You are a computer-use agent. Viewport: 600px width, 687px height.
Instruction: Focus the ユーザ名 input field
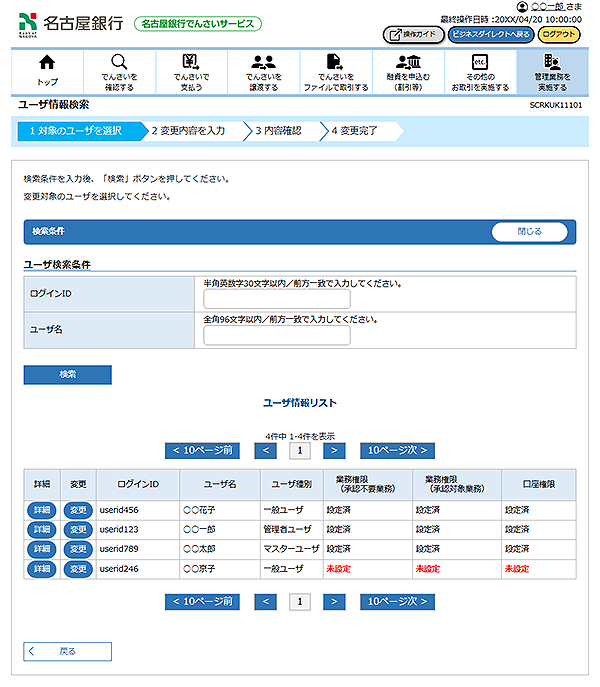click(x=277, y=335)
